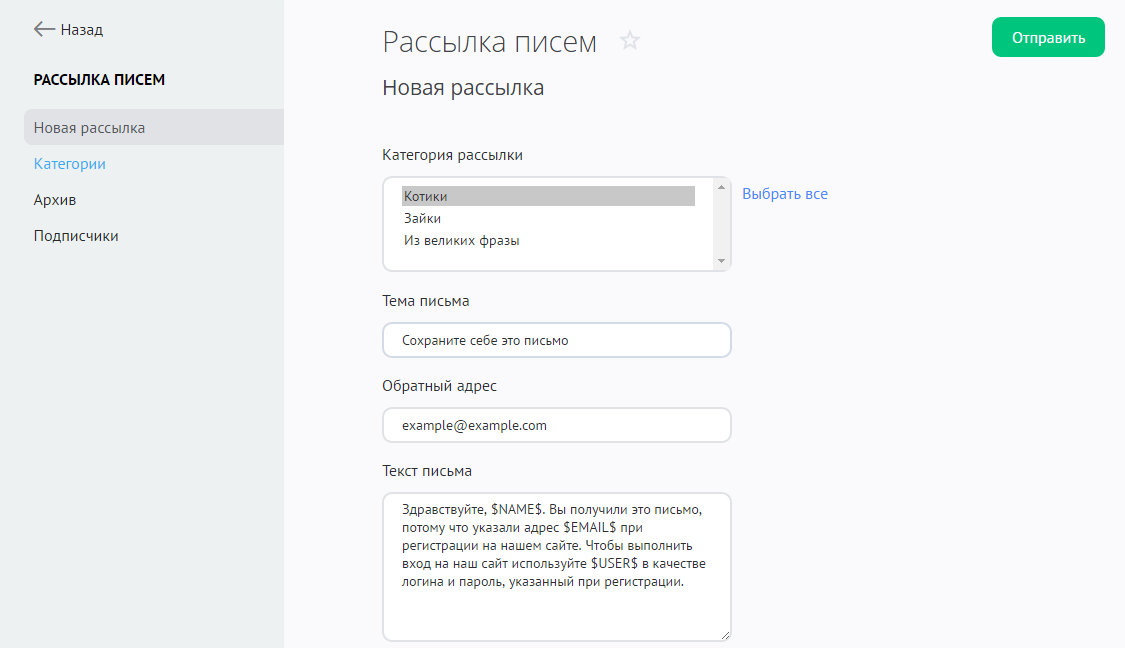Screen dimensions: 1125x648
Task: Star the Рассылка писем page as favorite
Action: pos(629,41)
